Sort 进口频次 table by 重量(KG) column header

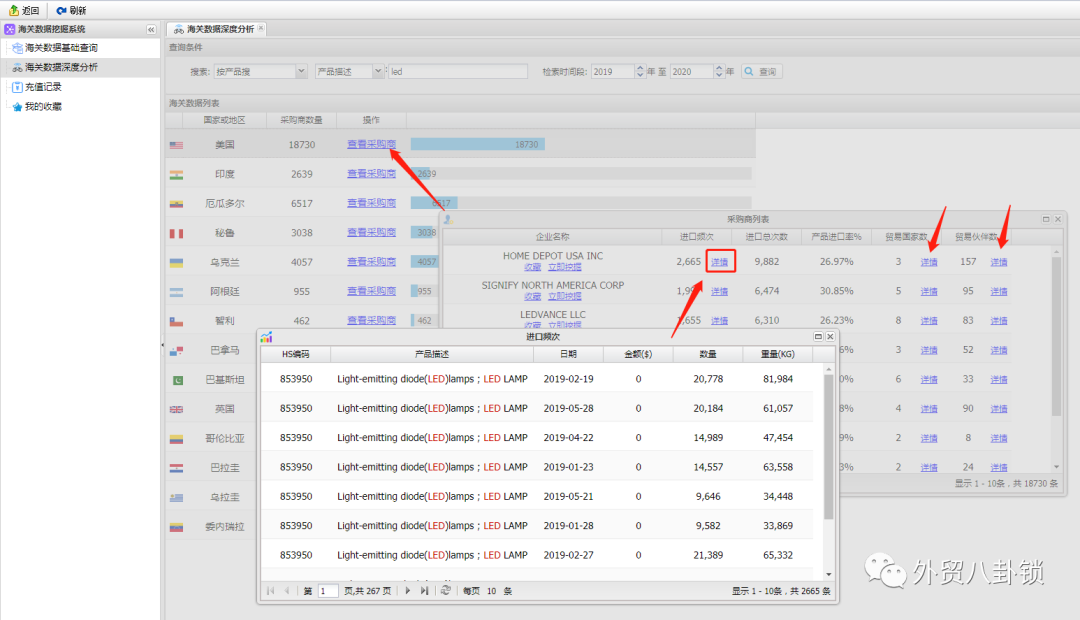[x=778, y=354]
